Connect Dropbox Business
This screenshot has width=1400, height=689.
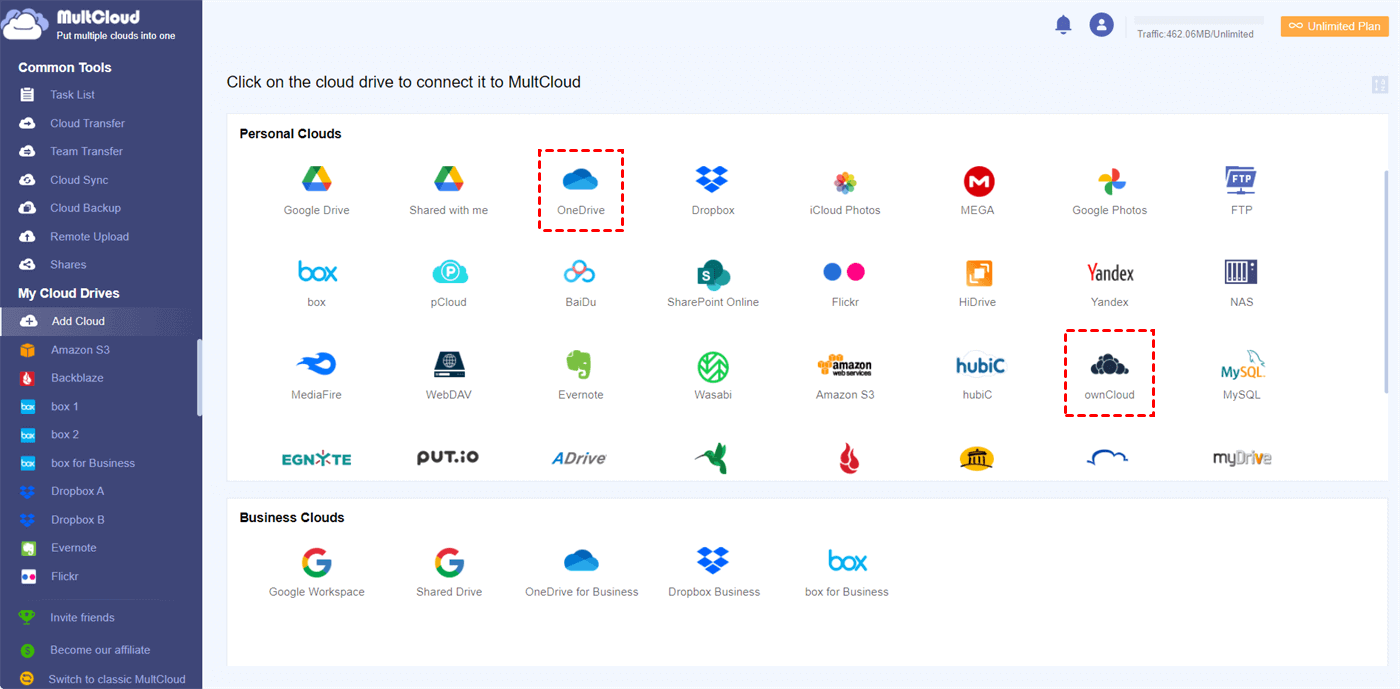tap(713, 573)
